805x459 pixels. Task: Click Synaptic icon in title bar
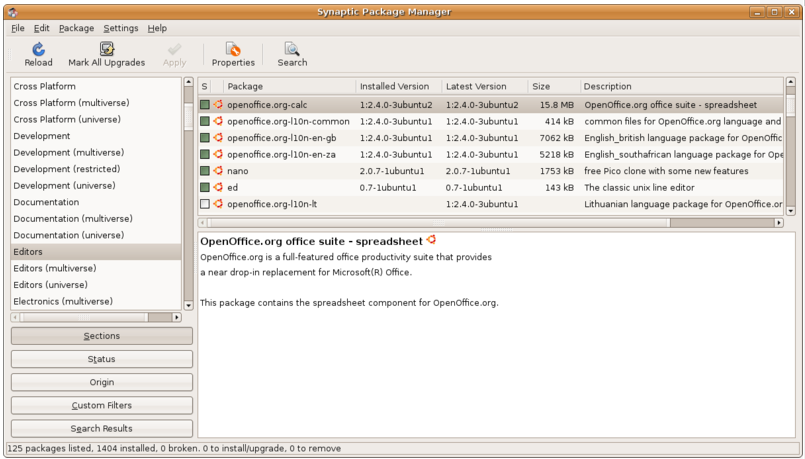13,12
